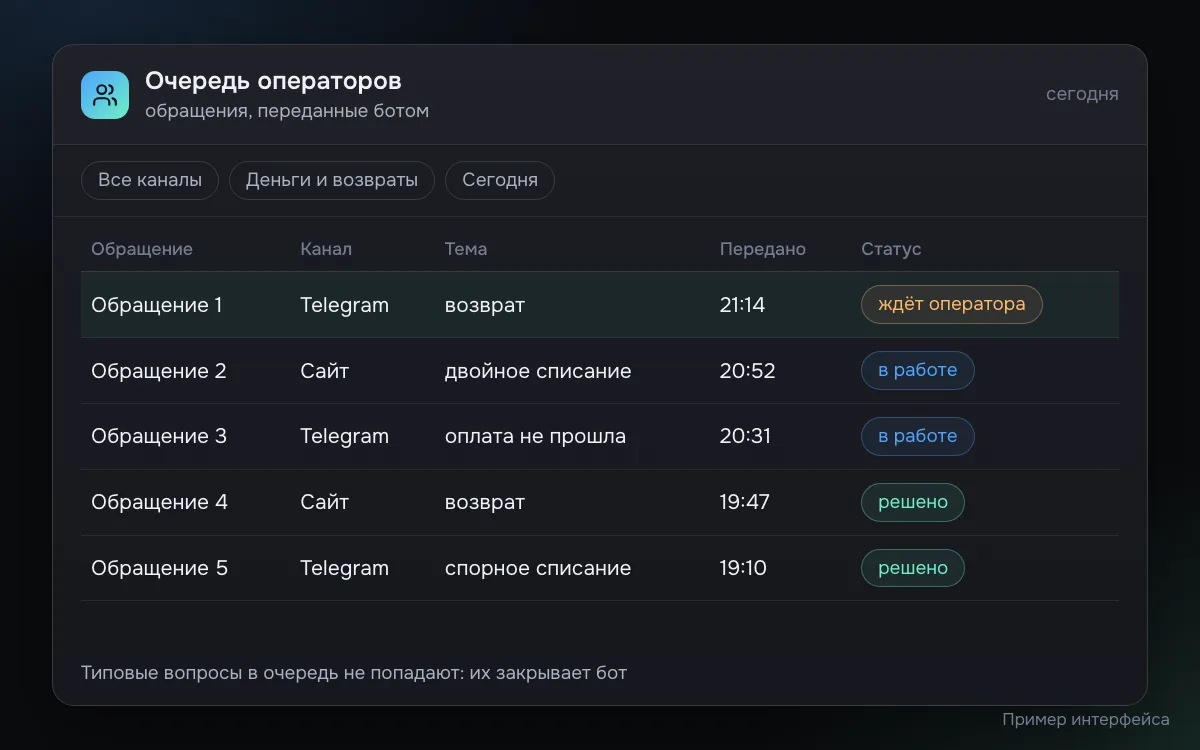
Task: Click the operators queue people icon
Action: tap(105, 95)
